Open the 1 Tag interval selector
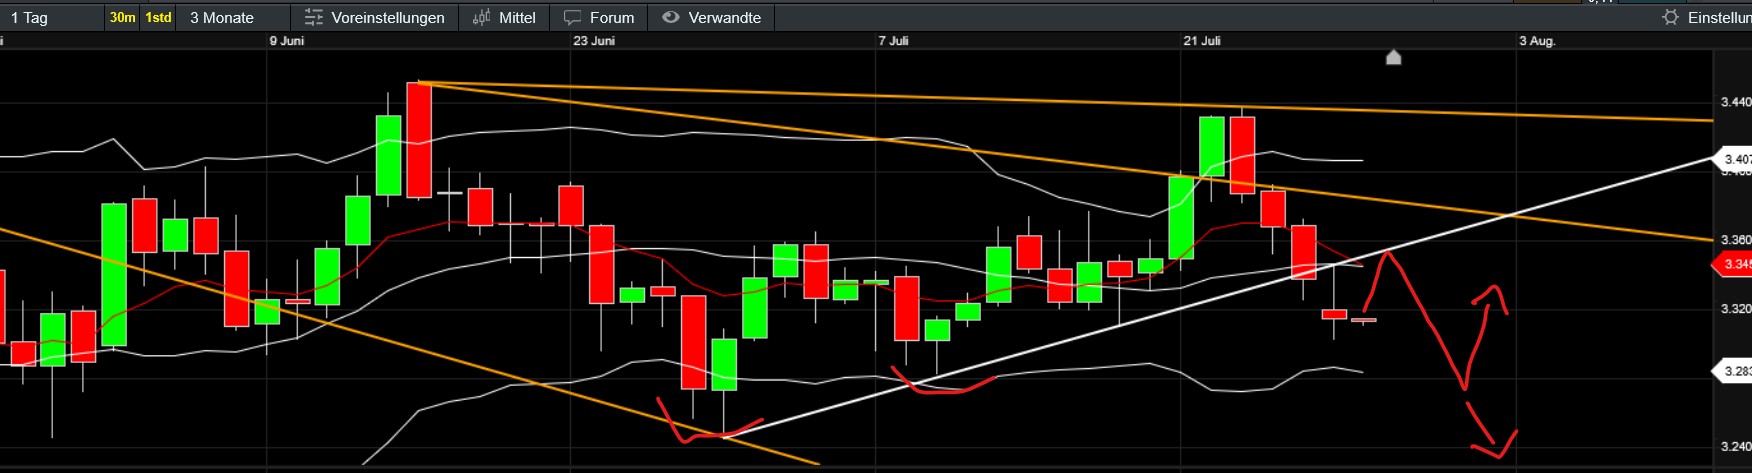This screenshot has height=473, width=1752. [30, 18]
